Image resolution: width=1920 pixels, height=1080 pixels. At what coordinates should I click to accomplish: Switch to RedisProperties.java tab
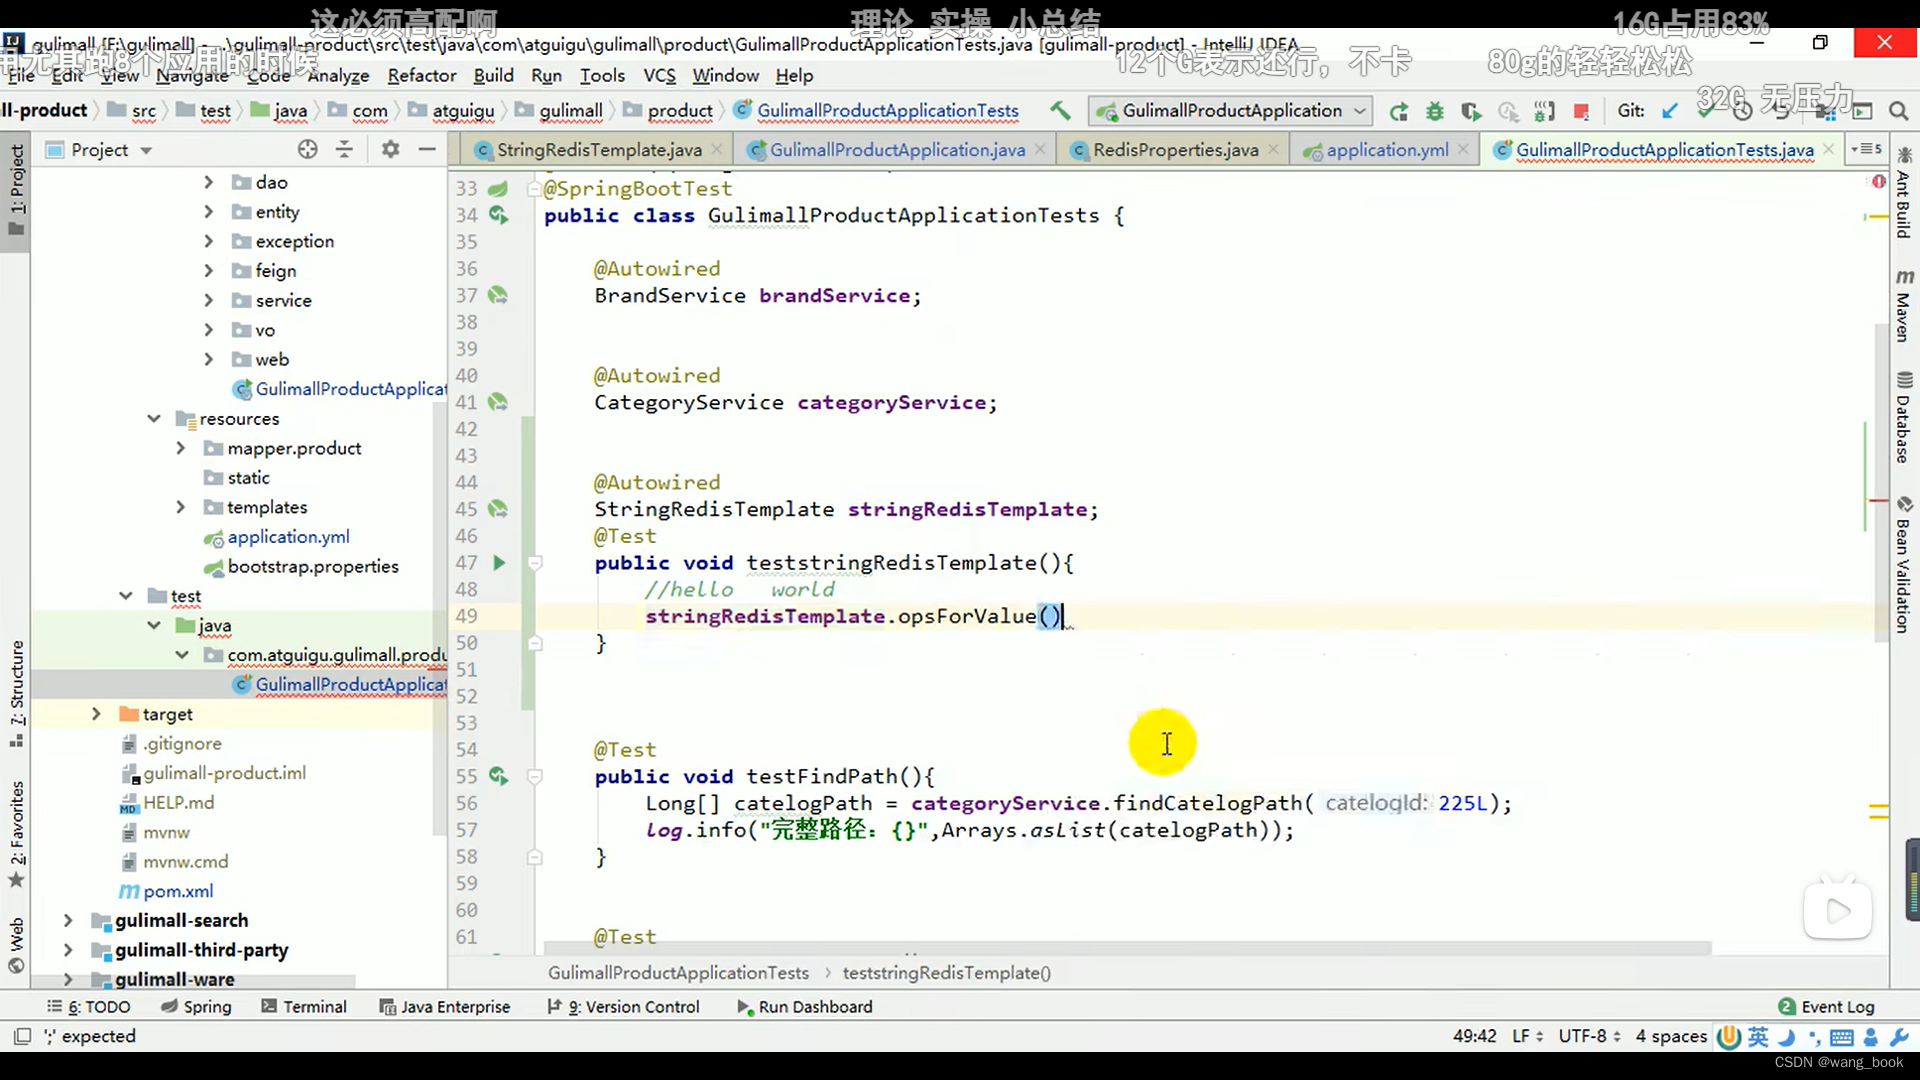click(1175, 149)
